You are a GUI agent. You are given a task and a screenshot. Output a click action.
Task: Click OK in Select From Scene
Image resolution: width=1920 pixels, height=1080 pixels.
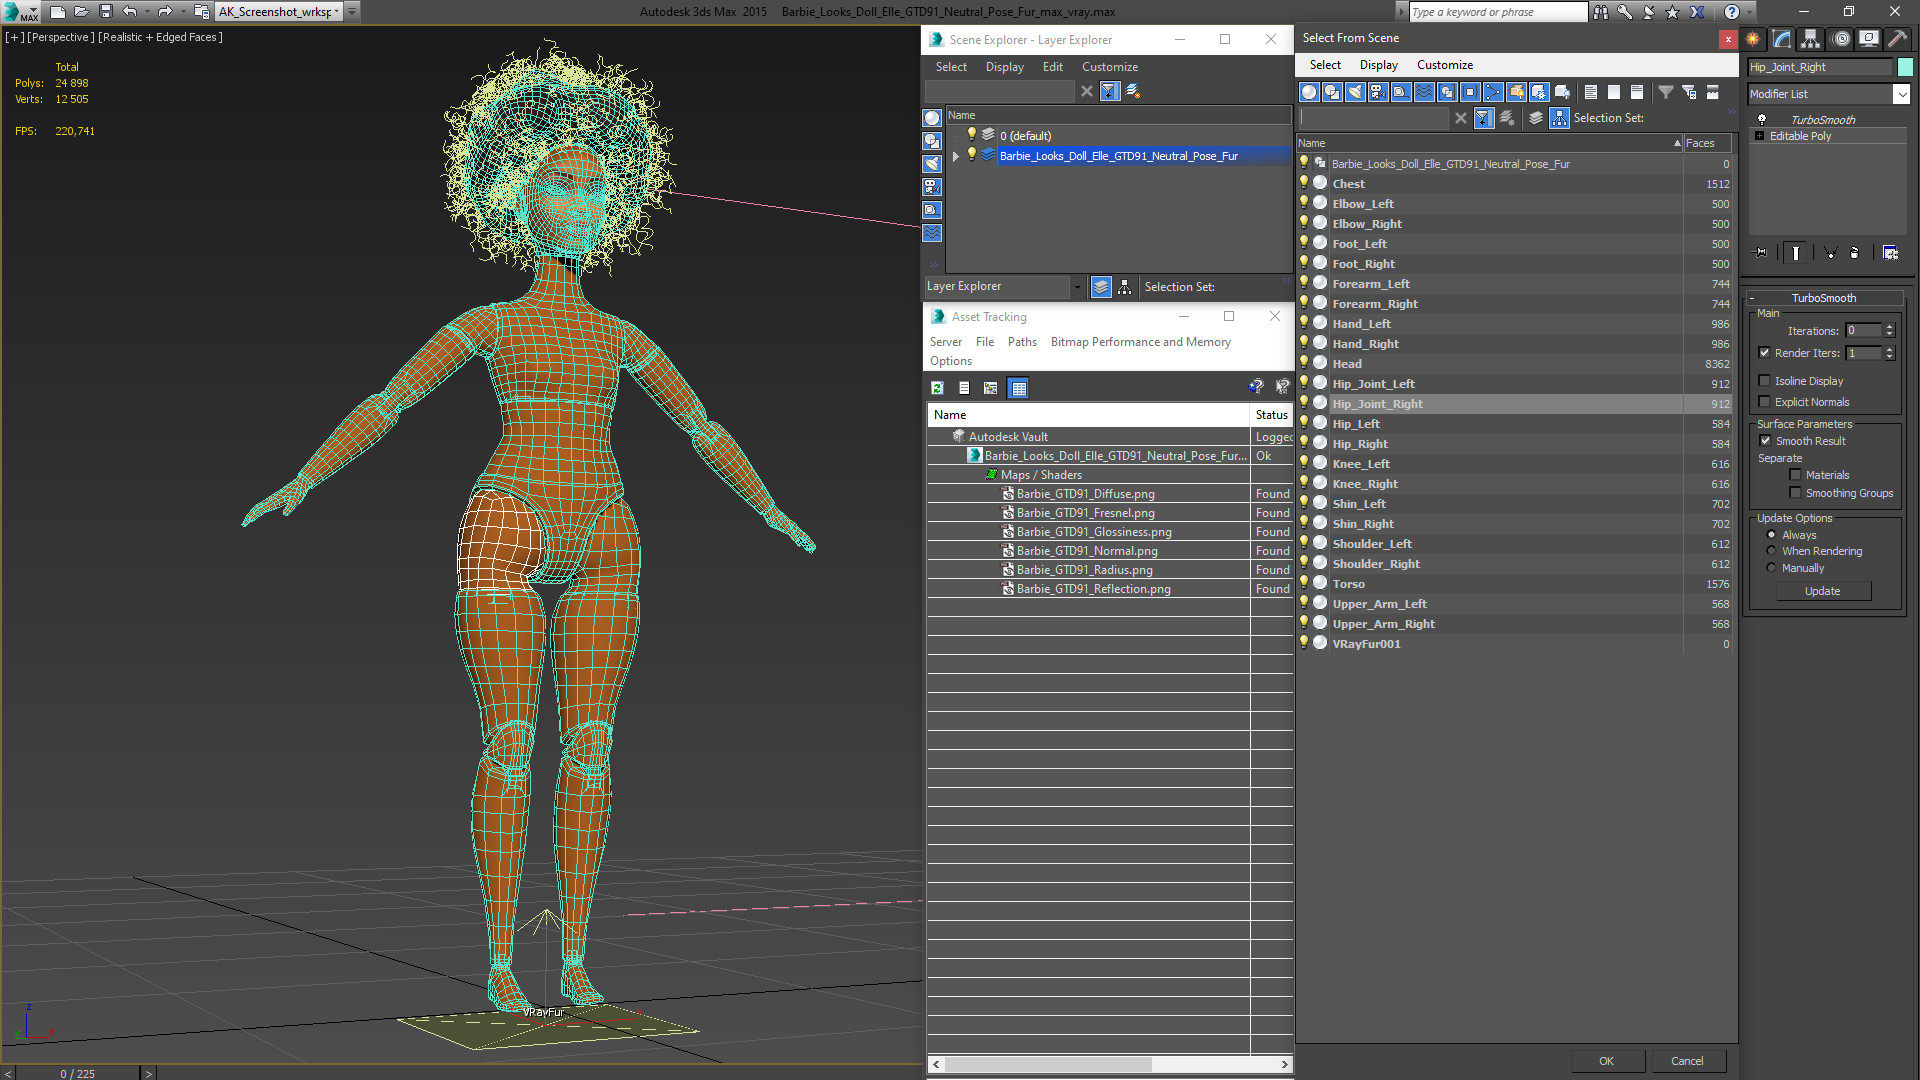pos(1606,1061)
